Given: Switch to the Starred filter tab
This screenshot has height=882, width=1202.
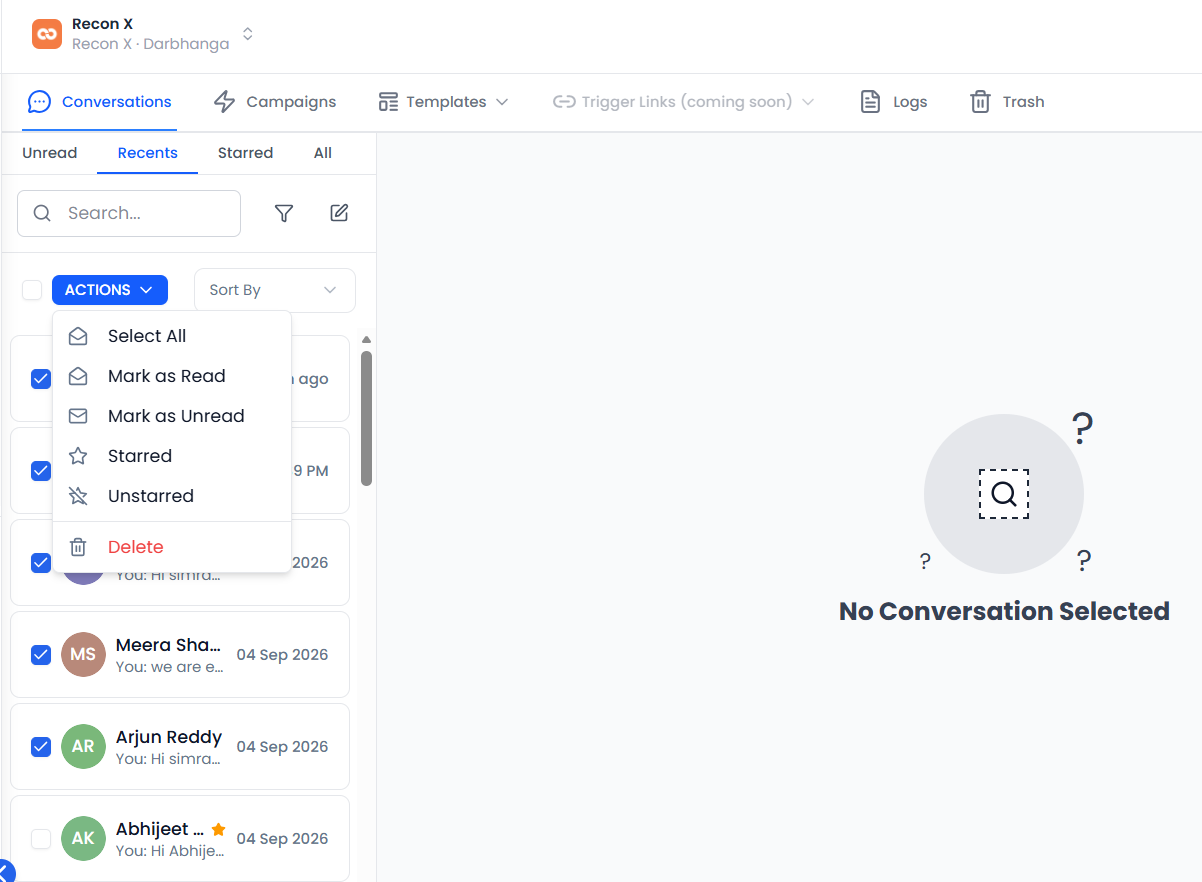Looking at the screenshot, I should click(245, 153).
